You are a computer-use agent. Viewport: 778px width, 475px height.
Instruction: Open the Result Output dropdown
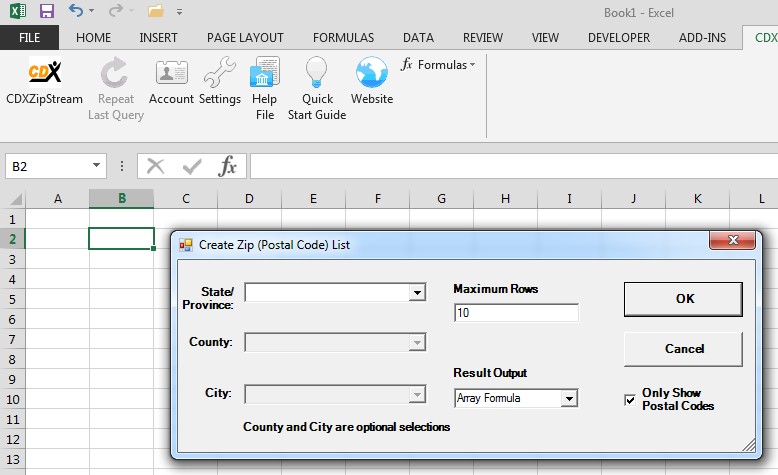[x=569, y=398]
